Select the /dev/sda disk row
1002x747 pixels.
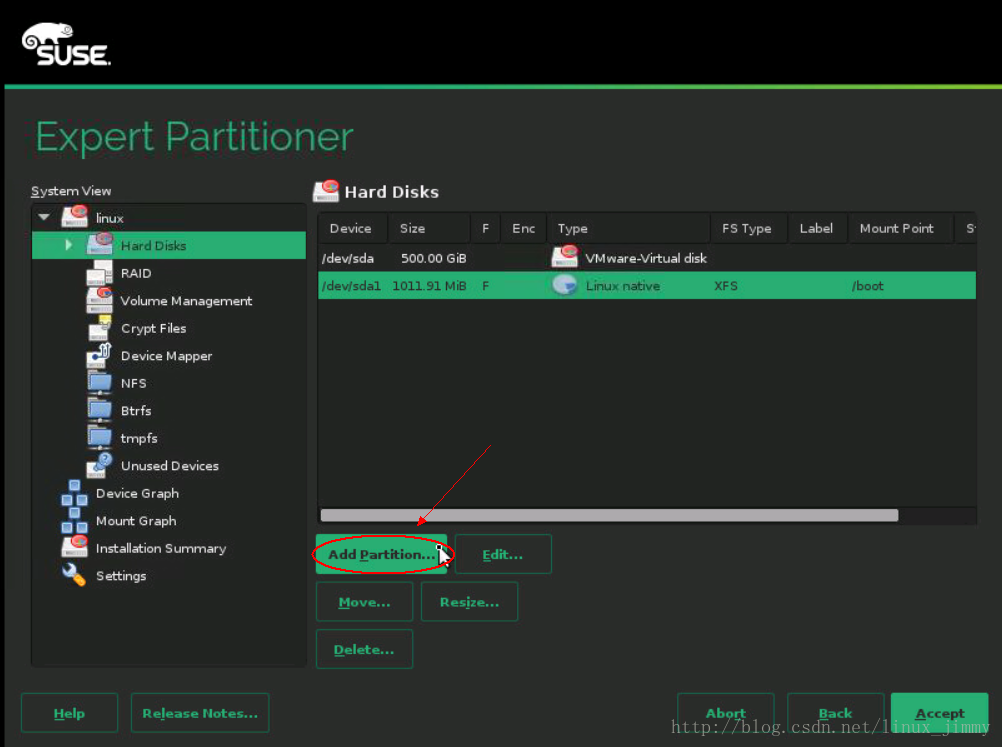coord(647,258)
